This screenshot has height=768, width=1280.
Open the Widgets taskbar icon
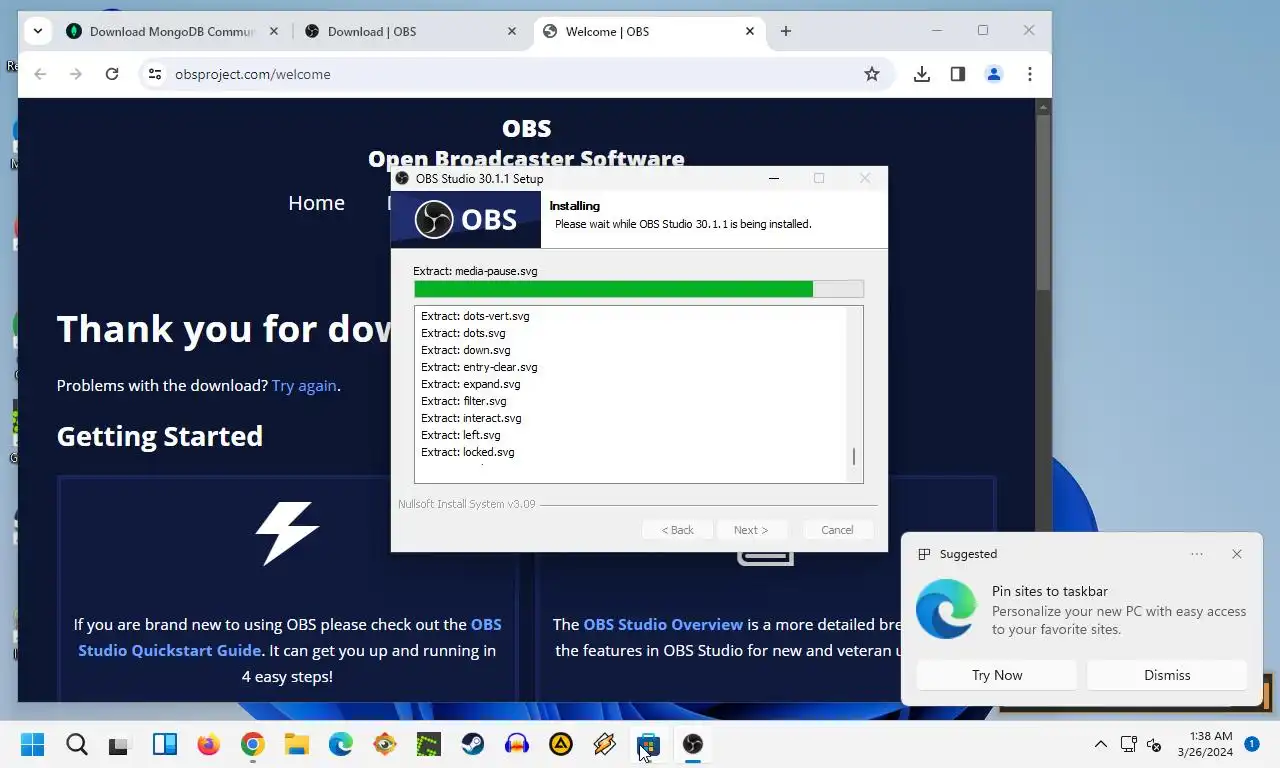[x=165, y=744]
